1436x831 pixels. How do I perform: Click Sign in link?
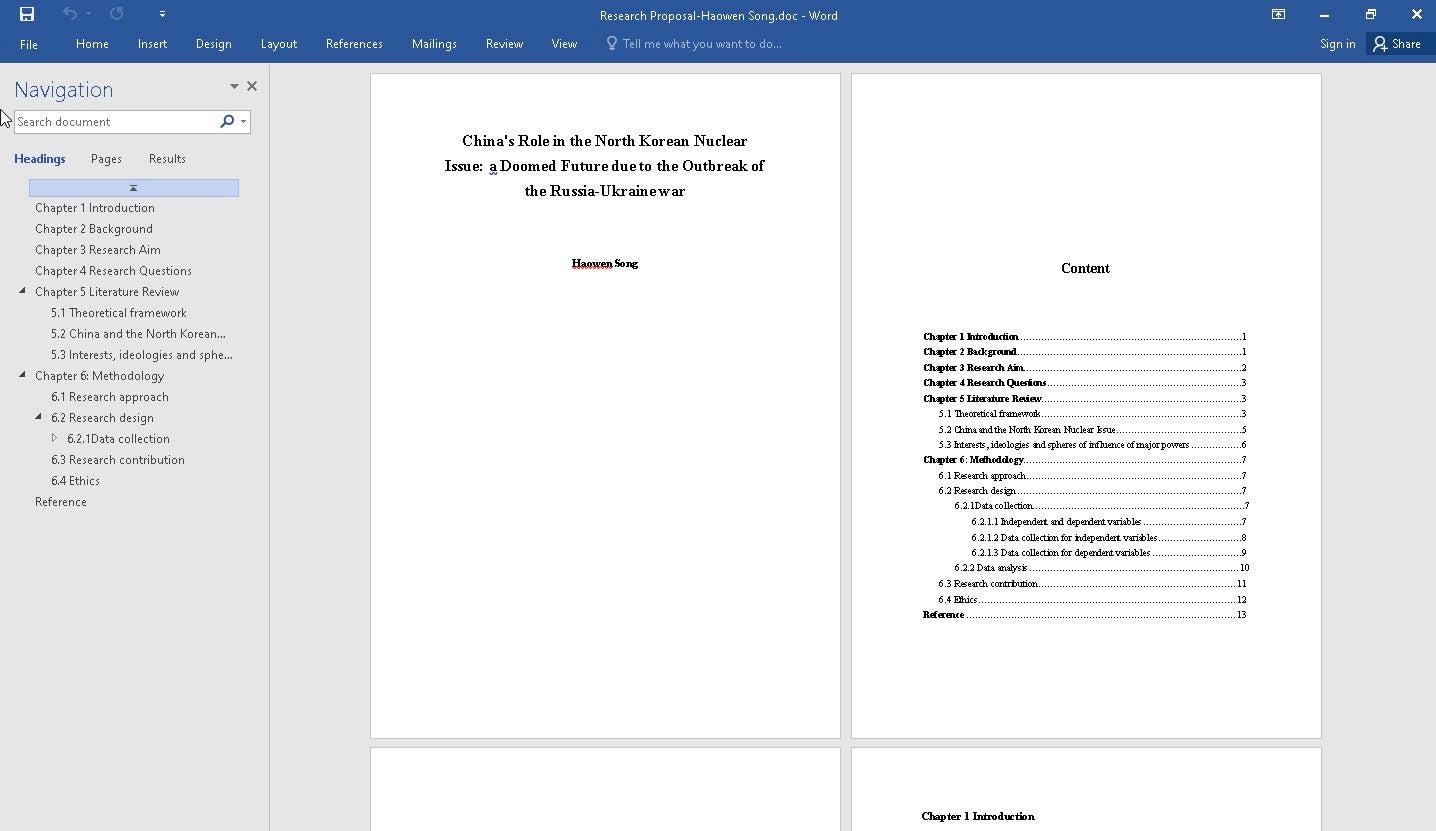[1337, 44]
